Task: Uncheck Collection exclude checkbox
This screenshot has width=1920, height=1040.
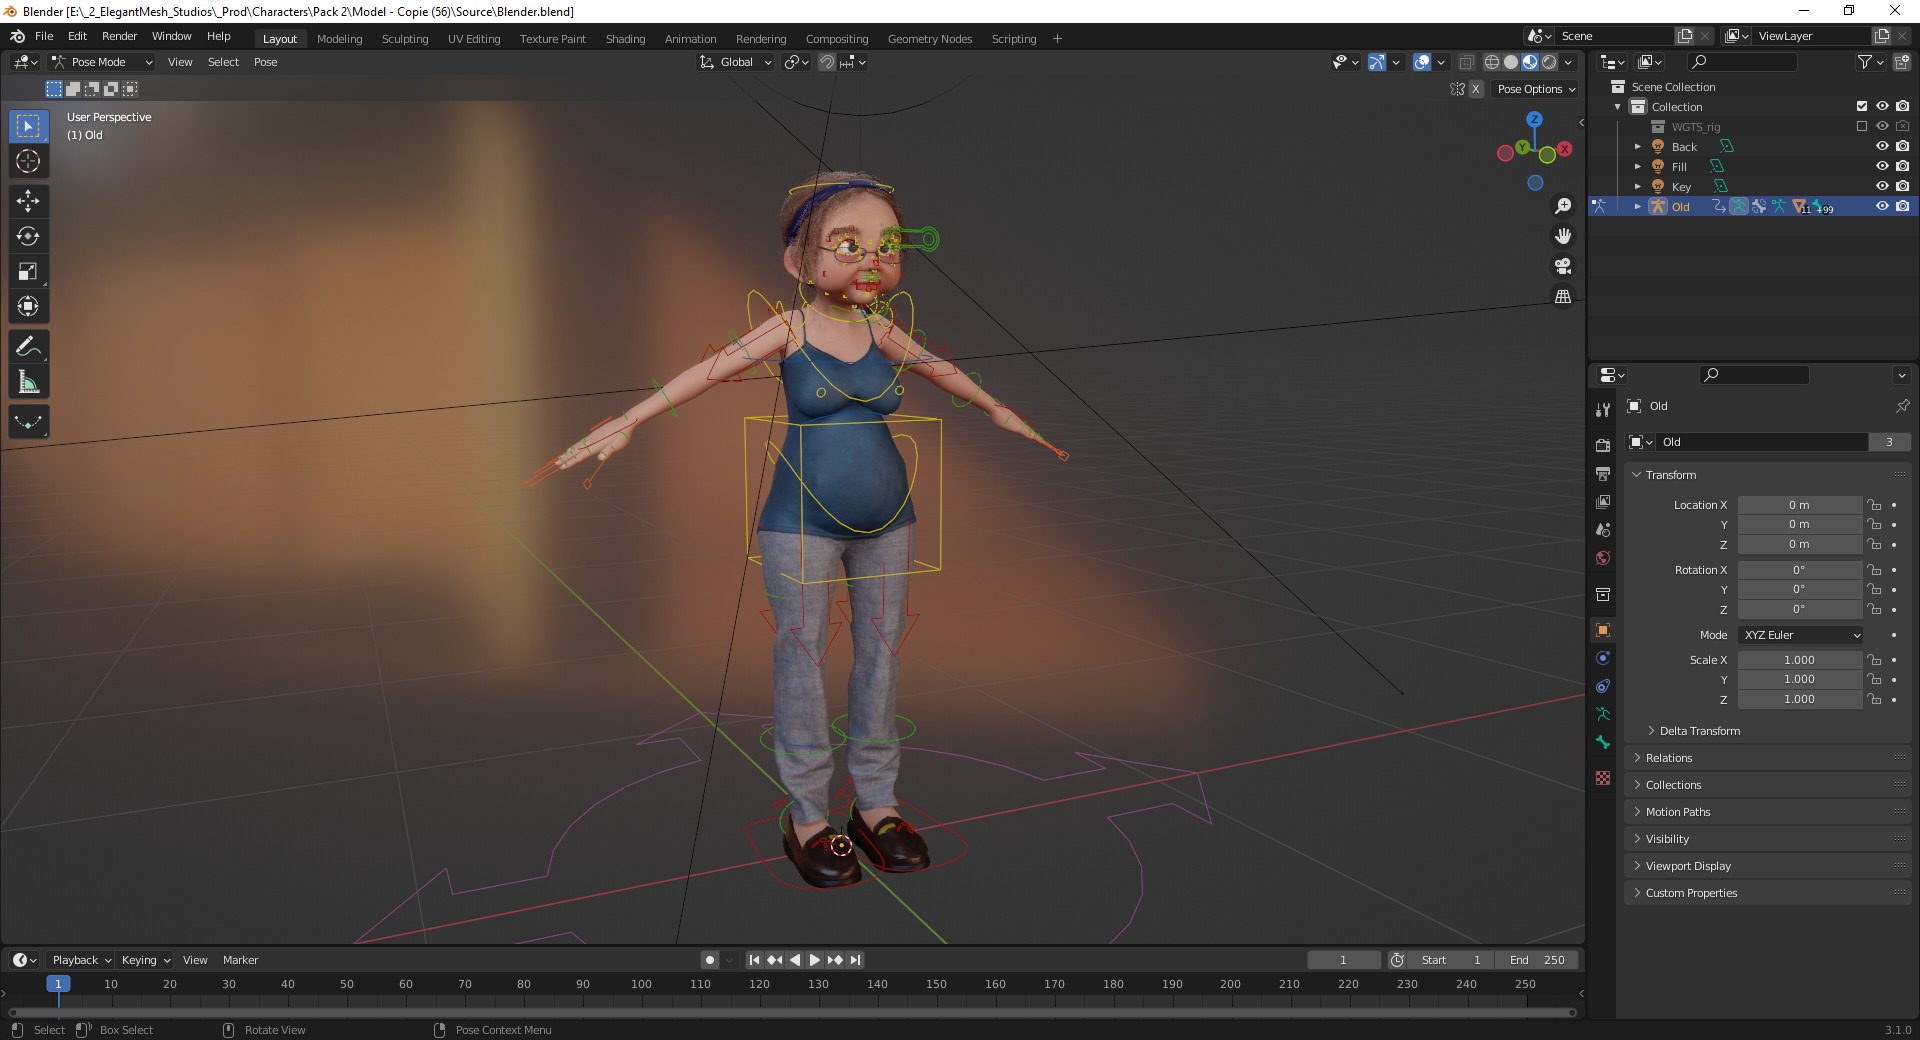Action: (x=1862, y=106)
